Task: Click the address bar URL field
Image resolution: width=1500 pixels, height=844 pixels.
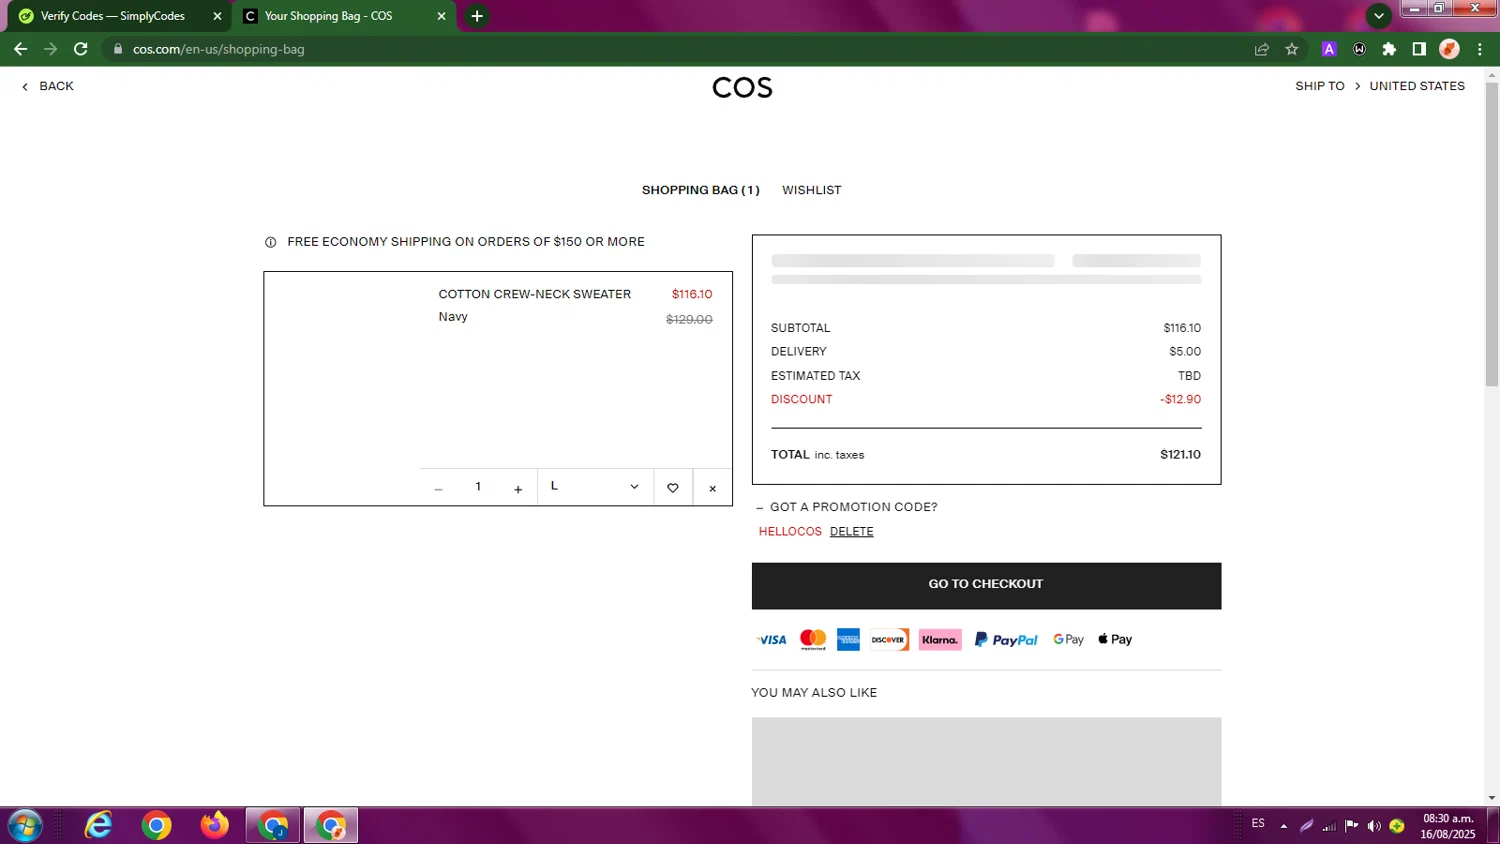Action: [x=680, y=49]
